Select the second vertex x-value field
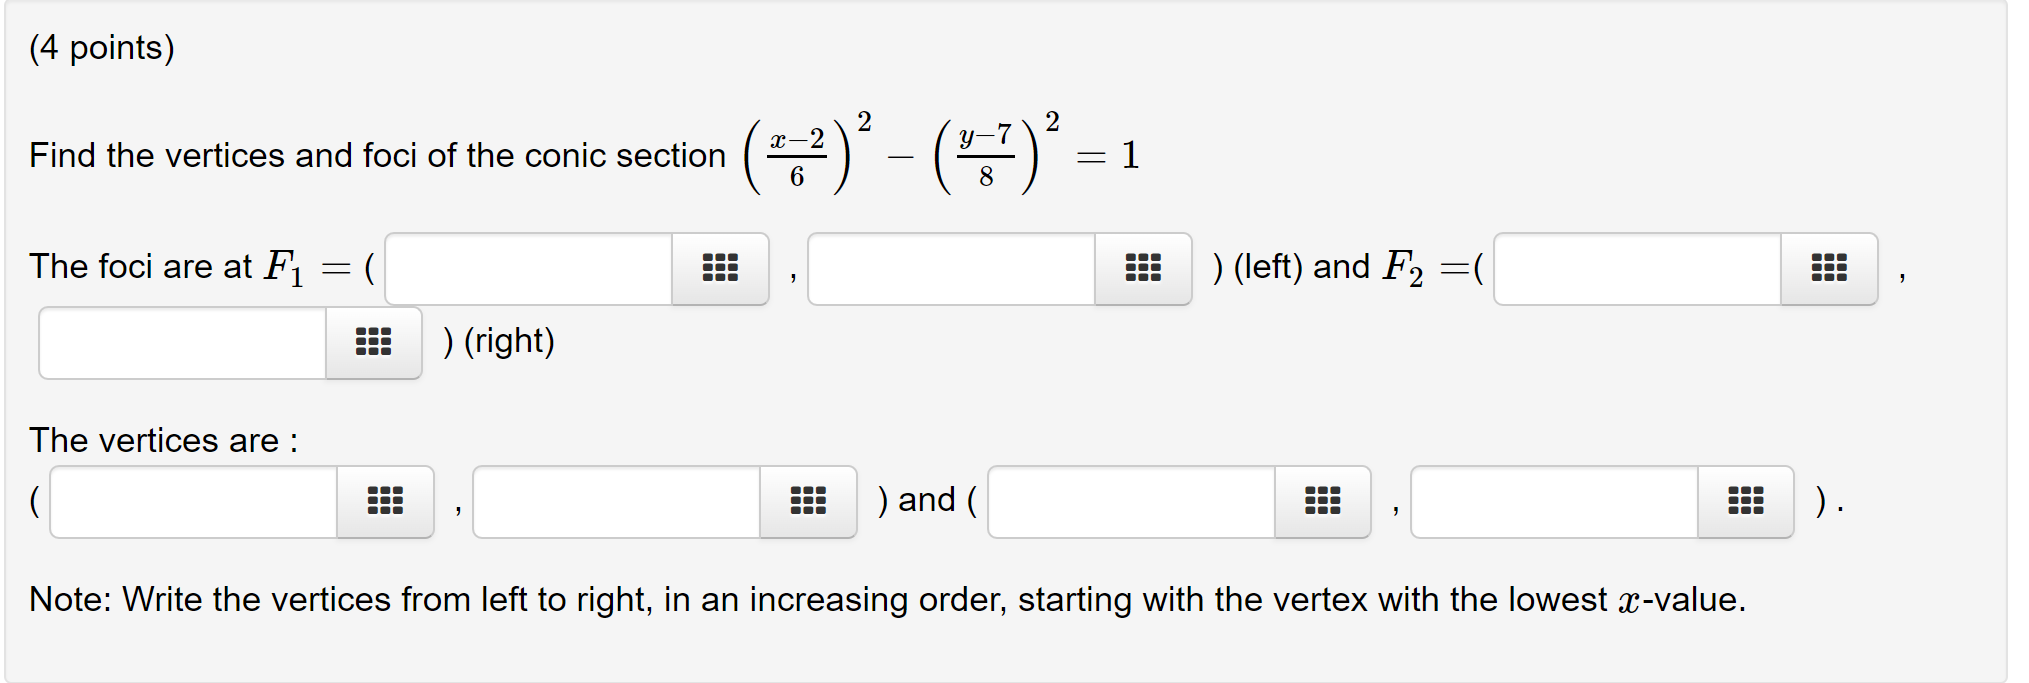 [1130, 501]
